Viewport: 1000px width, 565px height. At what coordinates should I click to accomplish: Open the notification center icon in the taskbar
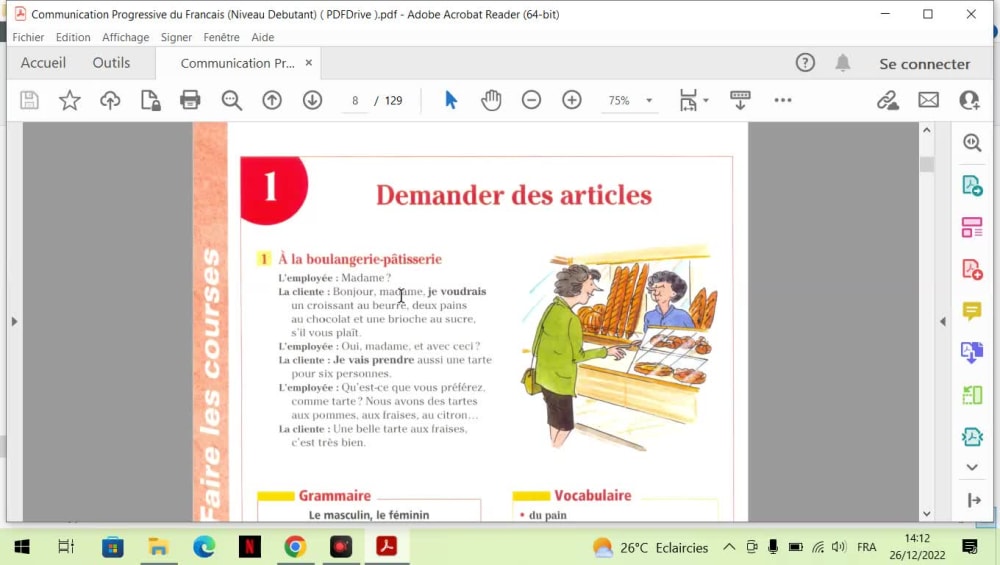click(x=969, y=547)
